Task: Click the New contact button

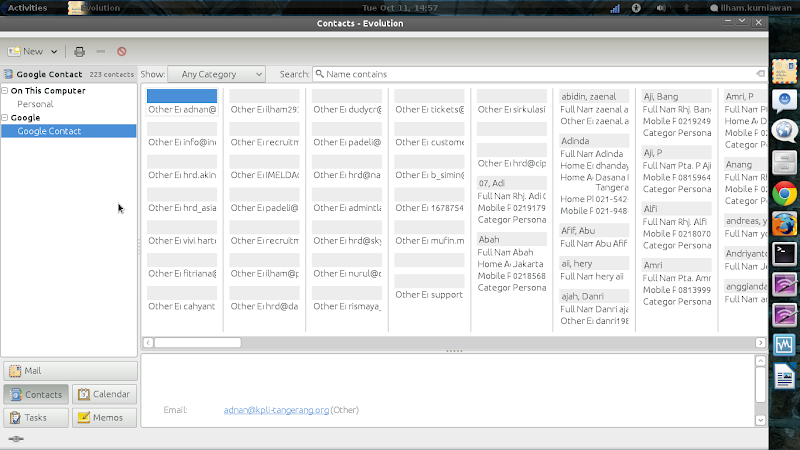Action: pos(26,52)
